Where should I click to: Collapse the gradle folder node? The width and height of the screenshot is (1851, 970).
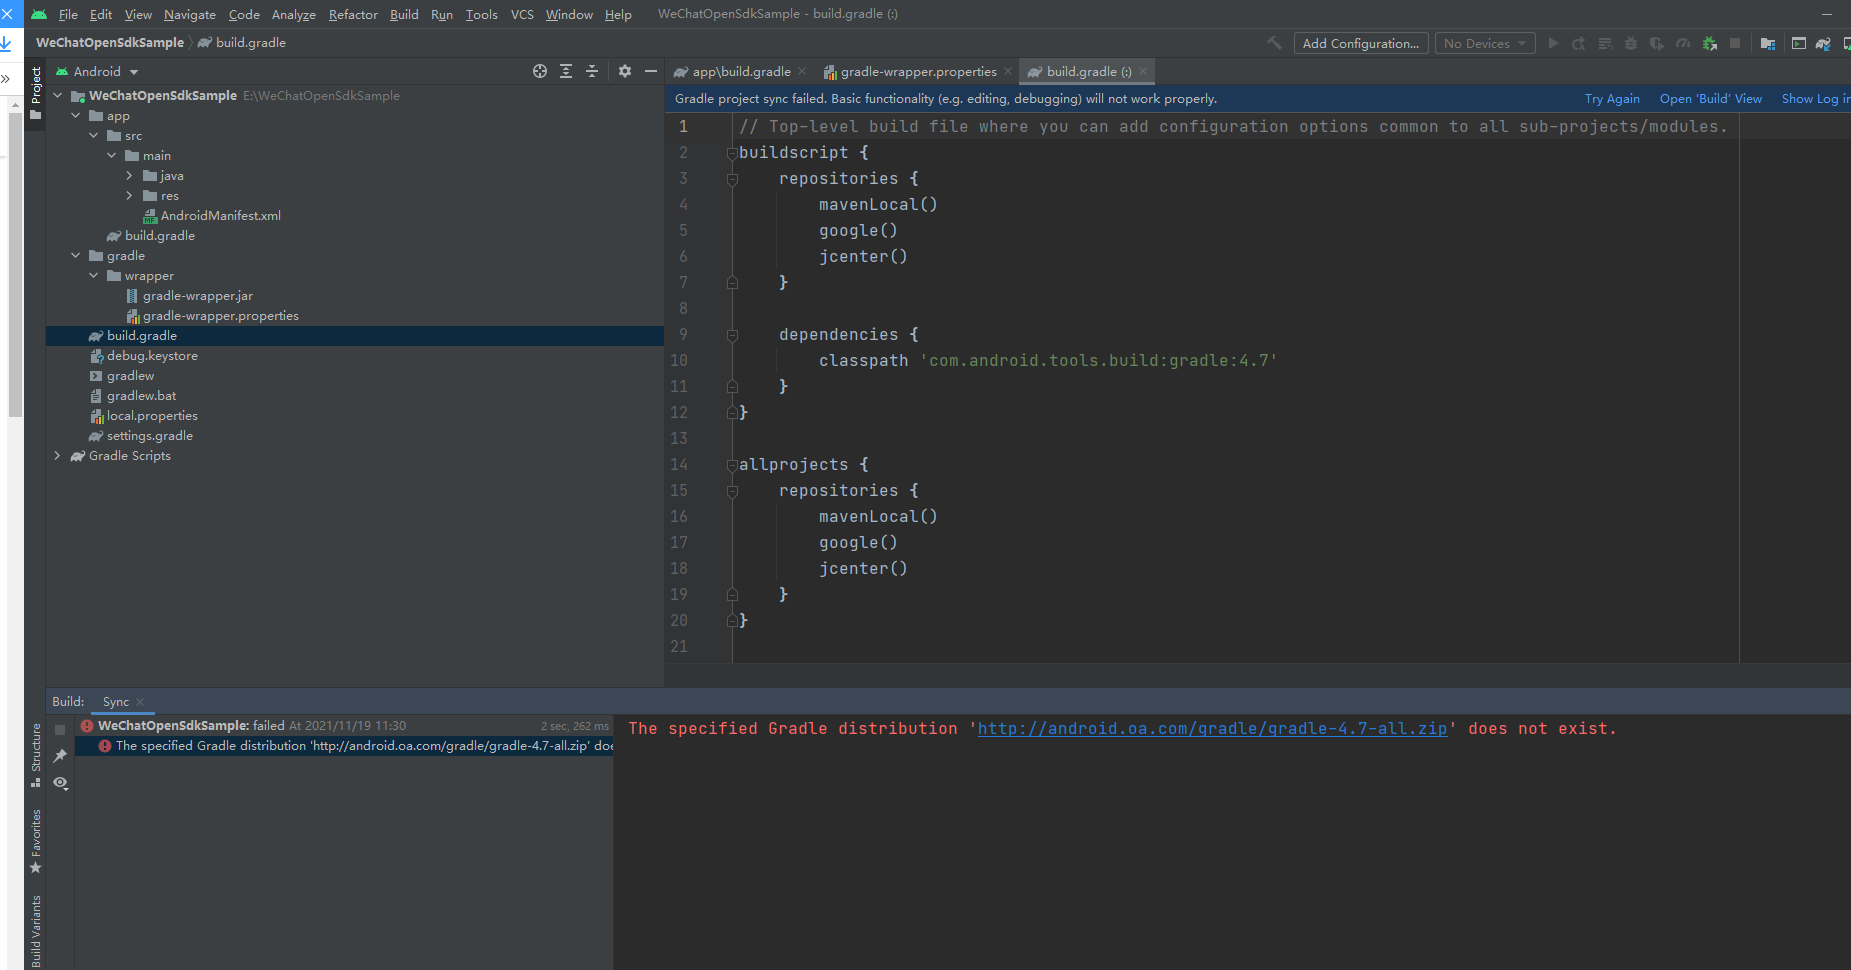(75, 256)
